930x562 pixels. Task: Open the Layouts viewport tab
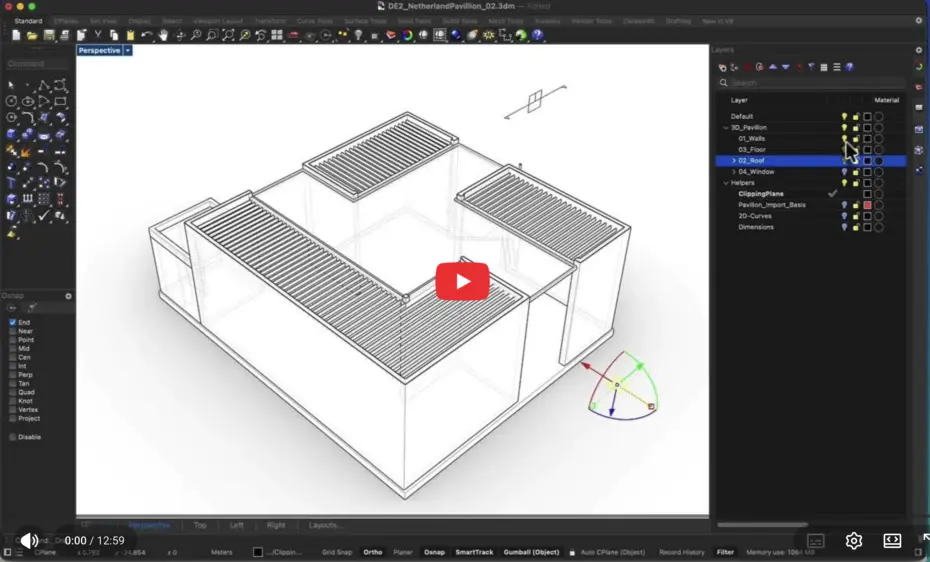[326, 525]
